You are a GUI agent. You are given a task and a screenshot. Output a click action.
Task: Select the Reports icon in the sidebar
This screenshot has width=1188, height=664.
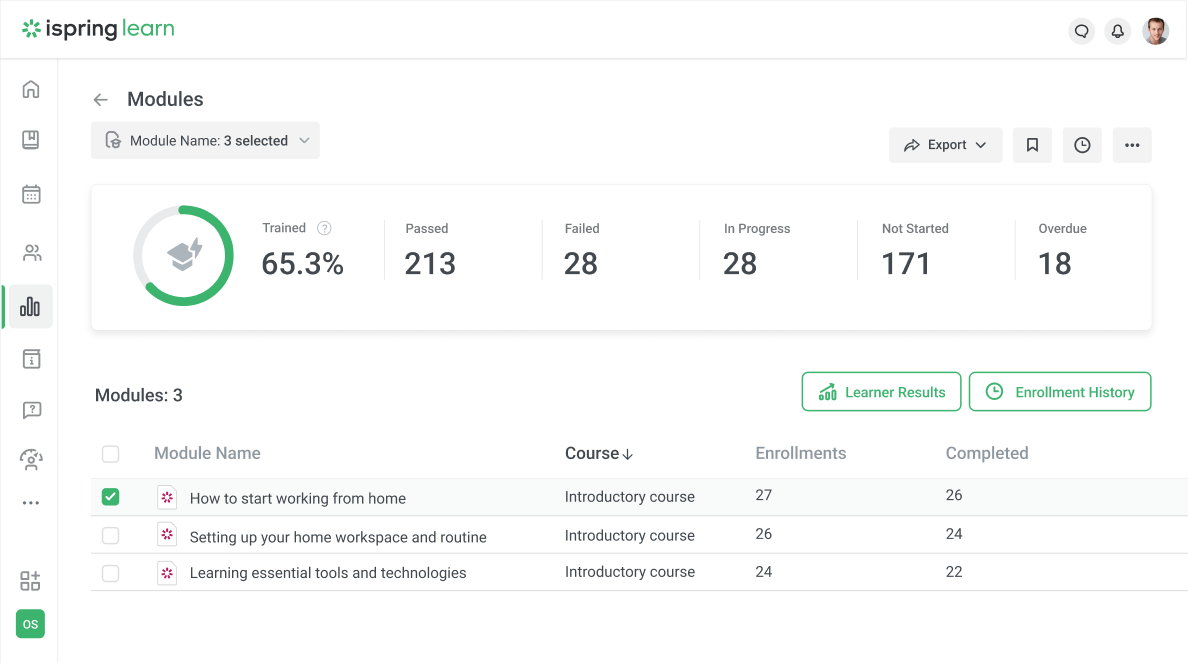pos(30,306)
